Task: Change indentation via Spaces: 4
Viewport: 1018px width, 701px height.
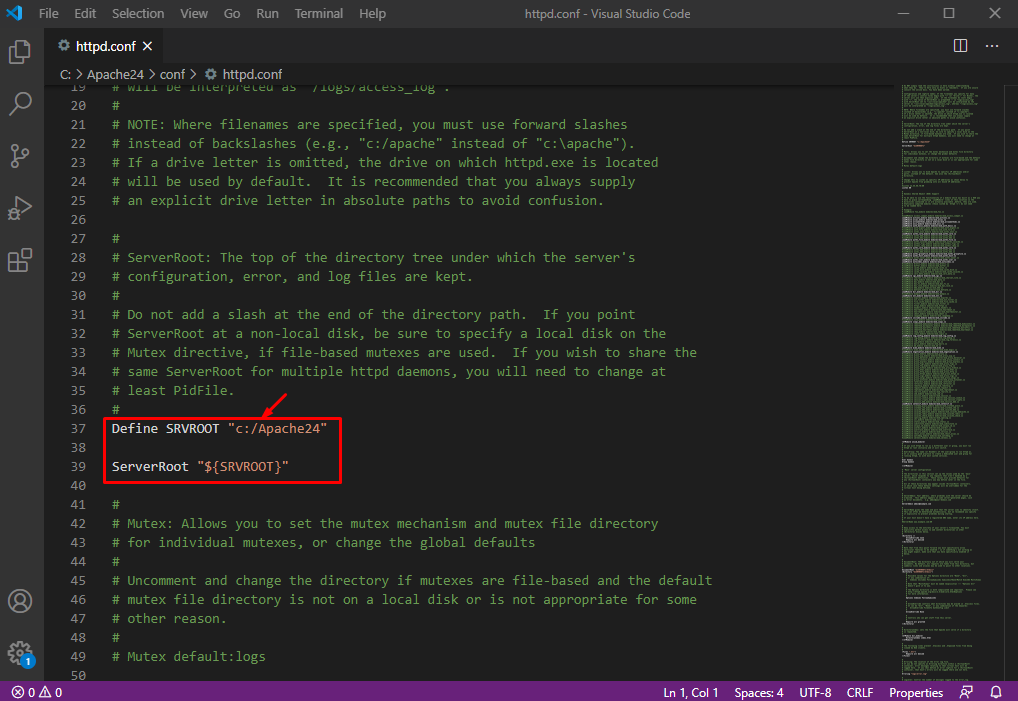Action: tap(758, 693)
